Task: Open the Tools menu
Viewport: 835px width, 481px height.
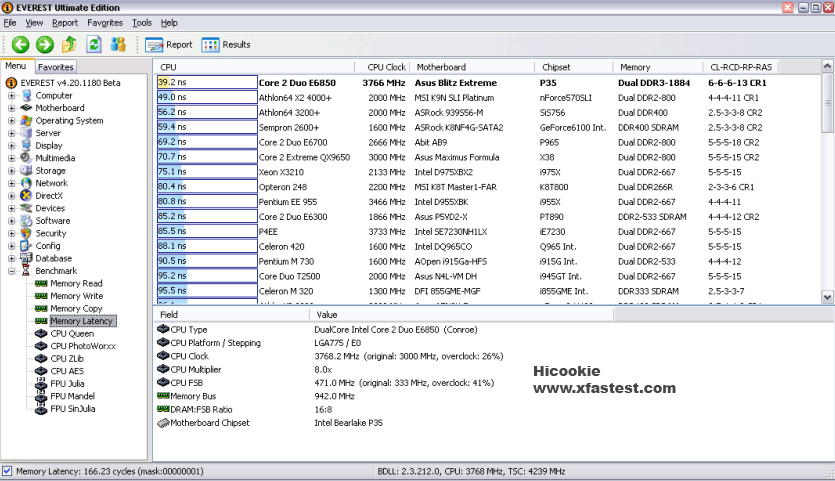Action: pyautogui.click(x=142, y=23)
